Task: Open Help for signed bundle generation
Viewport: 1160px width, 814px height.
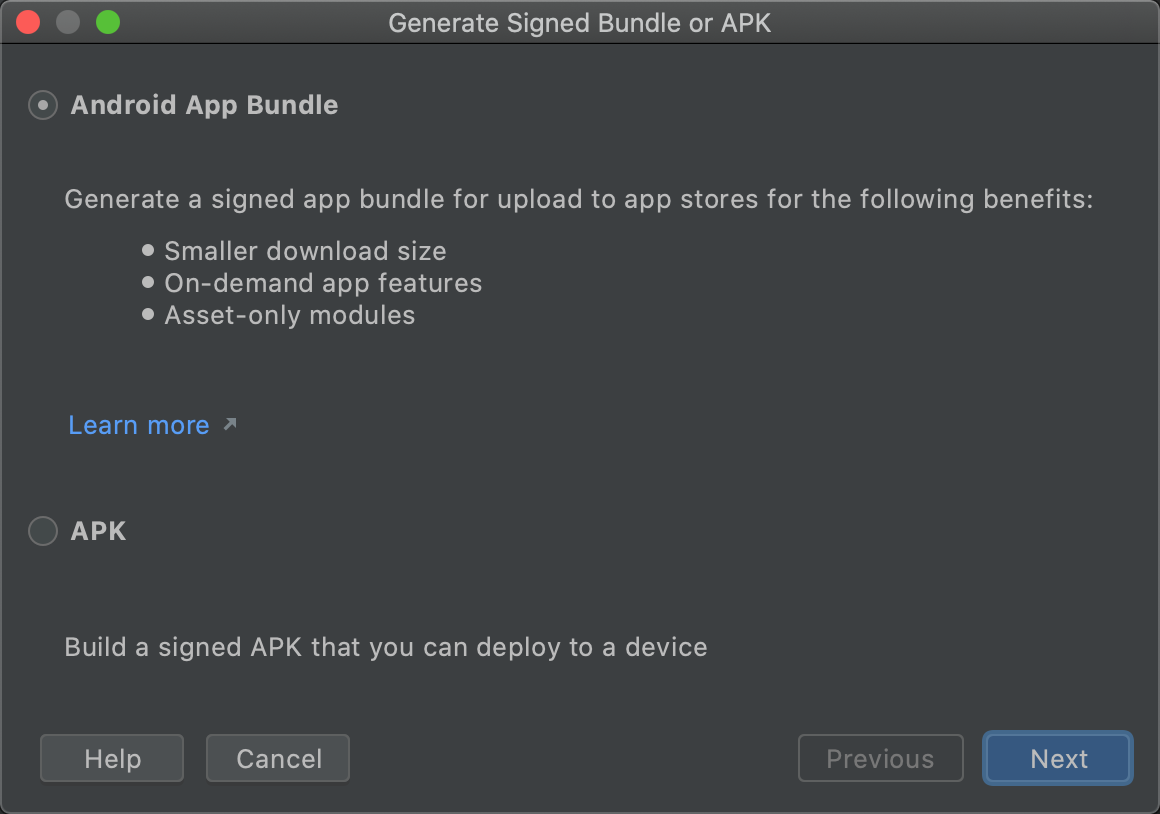Action: (x=111, y=758)
